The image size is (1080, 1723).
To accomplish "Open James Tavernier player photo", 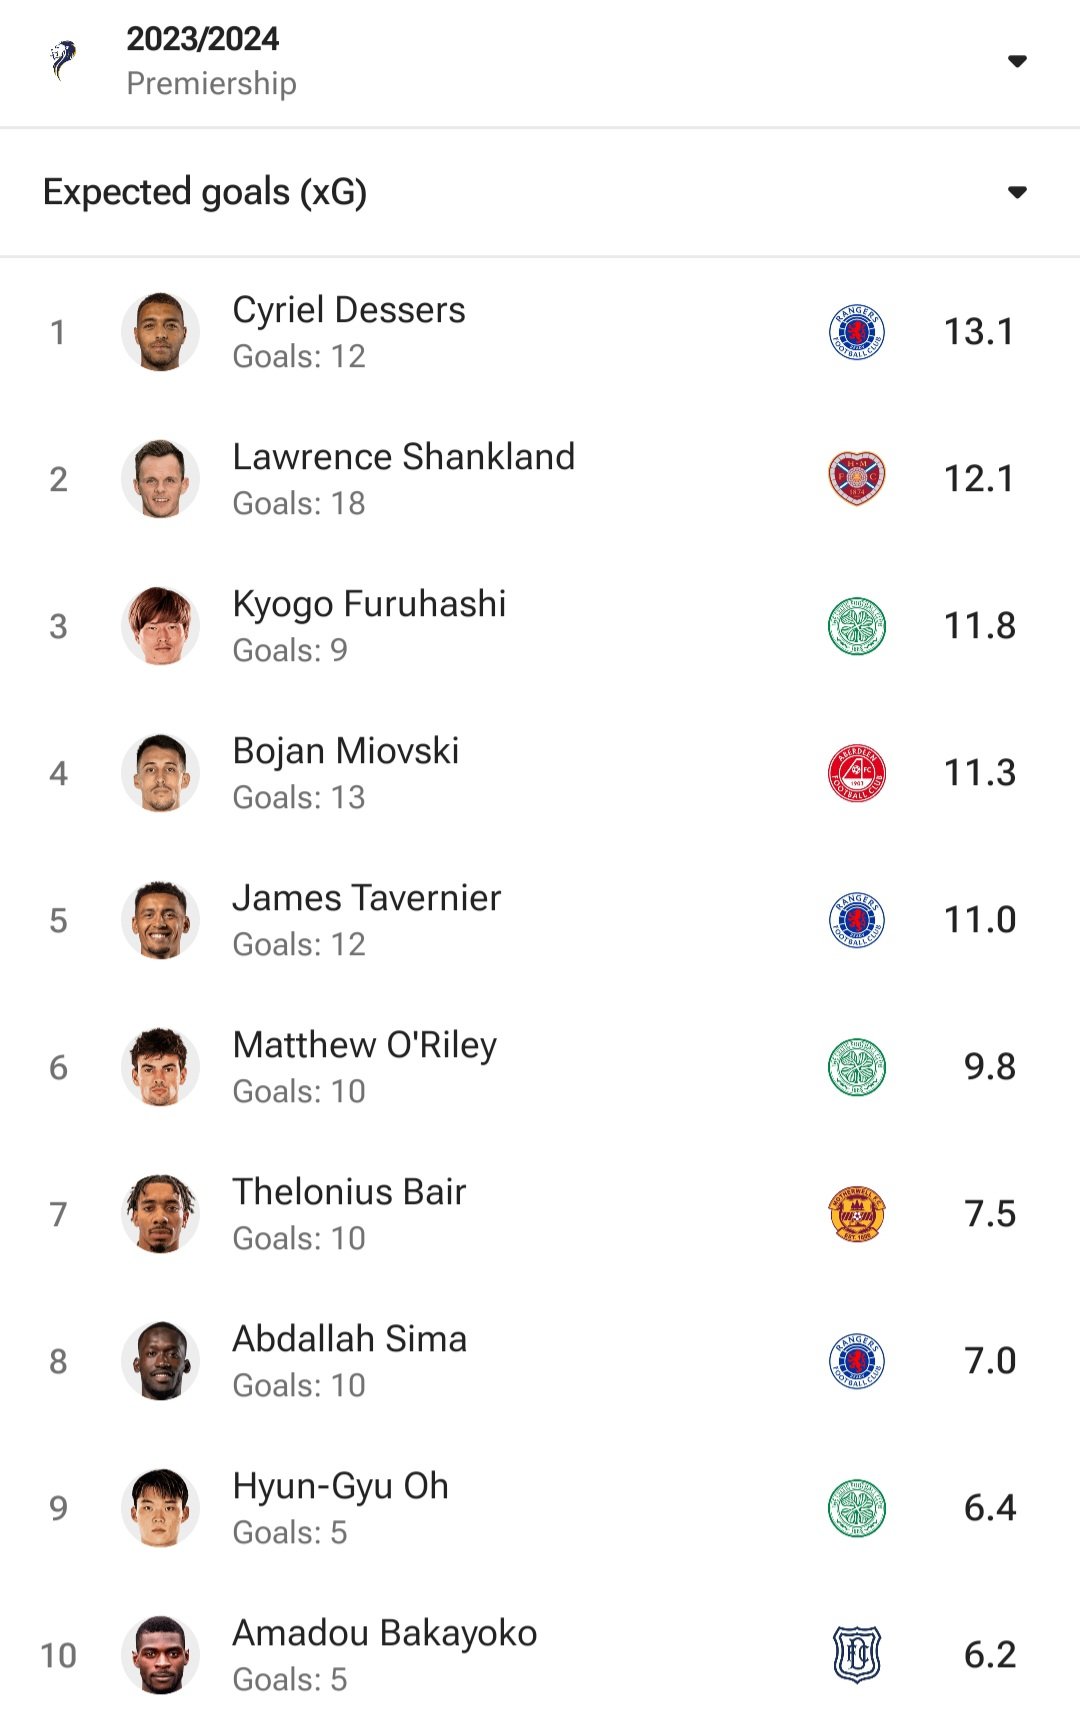I will tap(160, 920).
